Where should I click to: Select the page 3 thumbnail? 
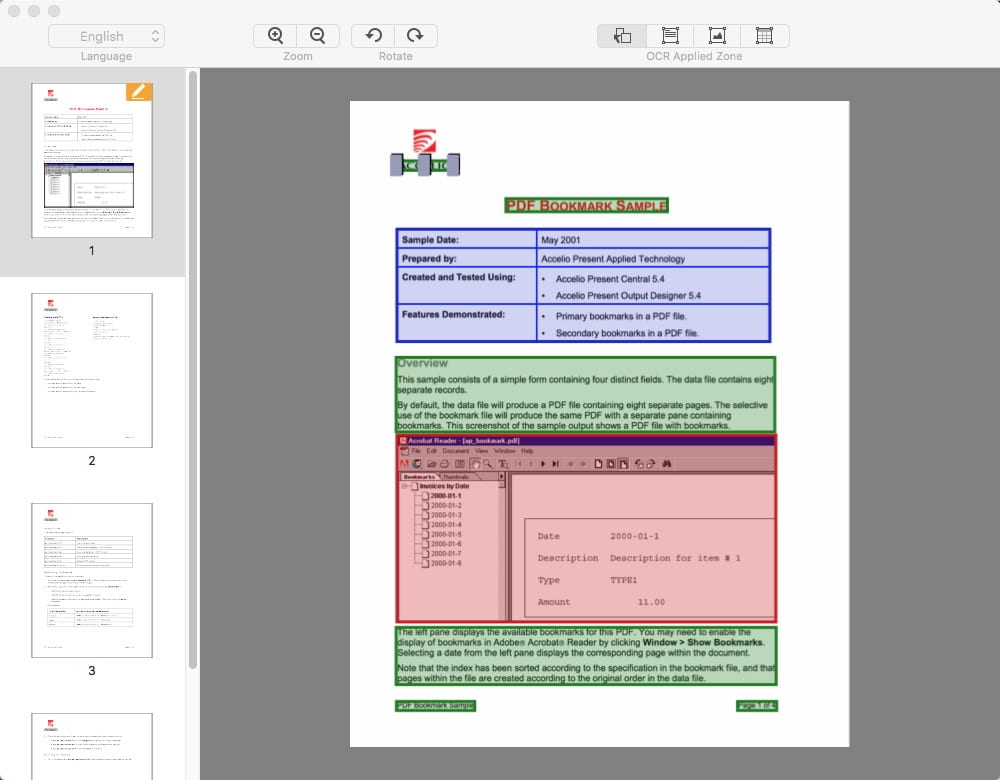91,580
